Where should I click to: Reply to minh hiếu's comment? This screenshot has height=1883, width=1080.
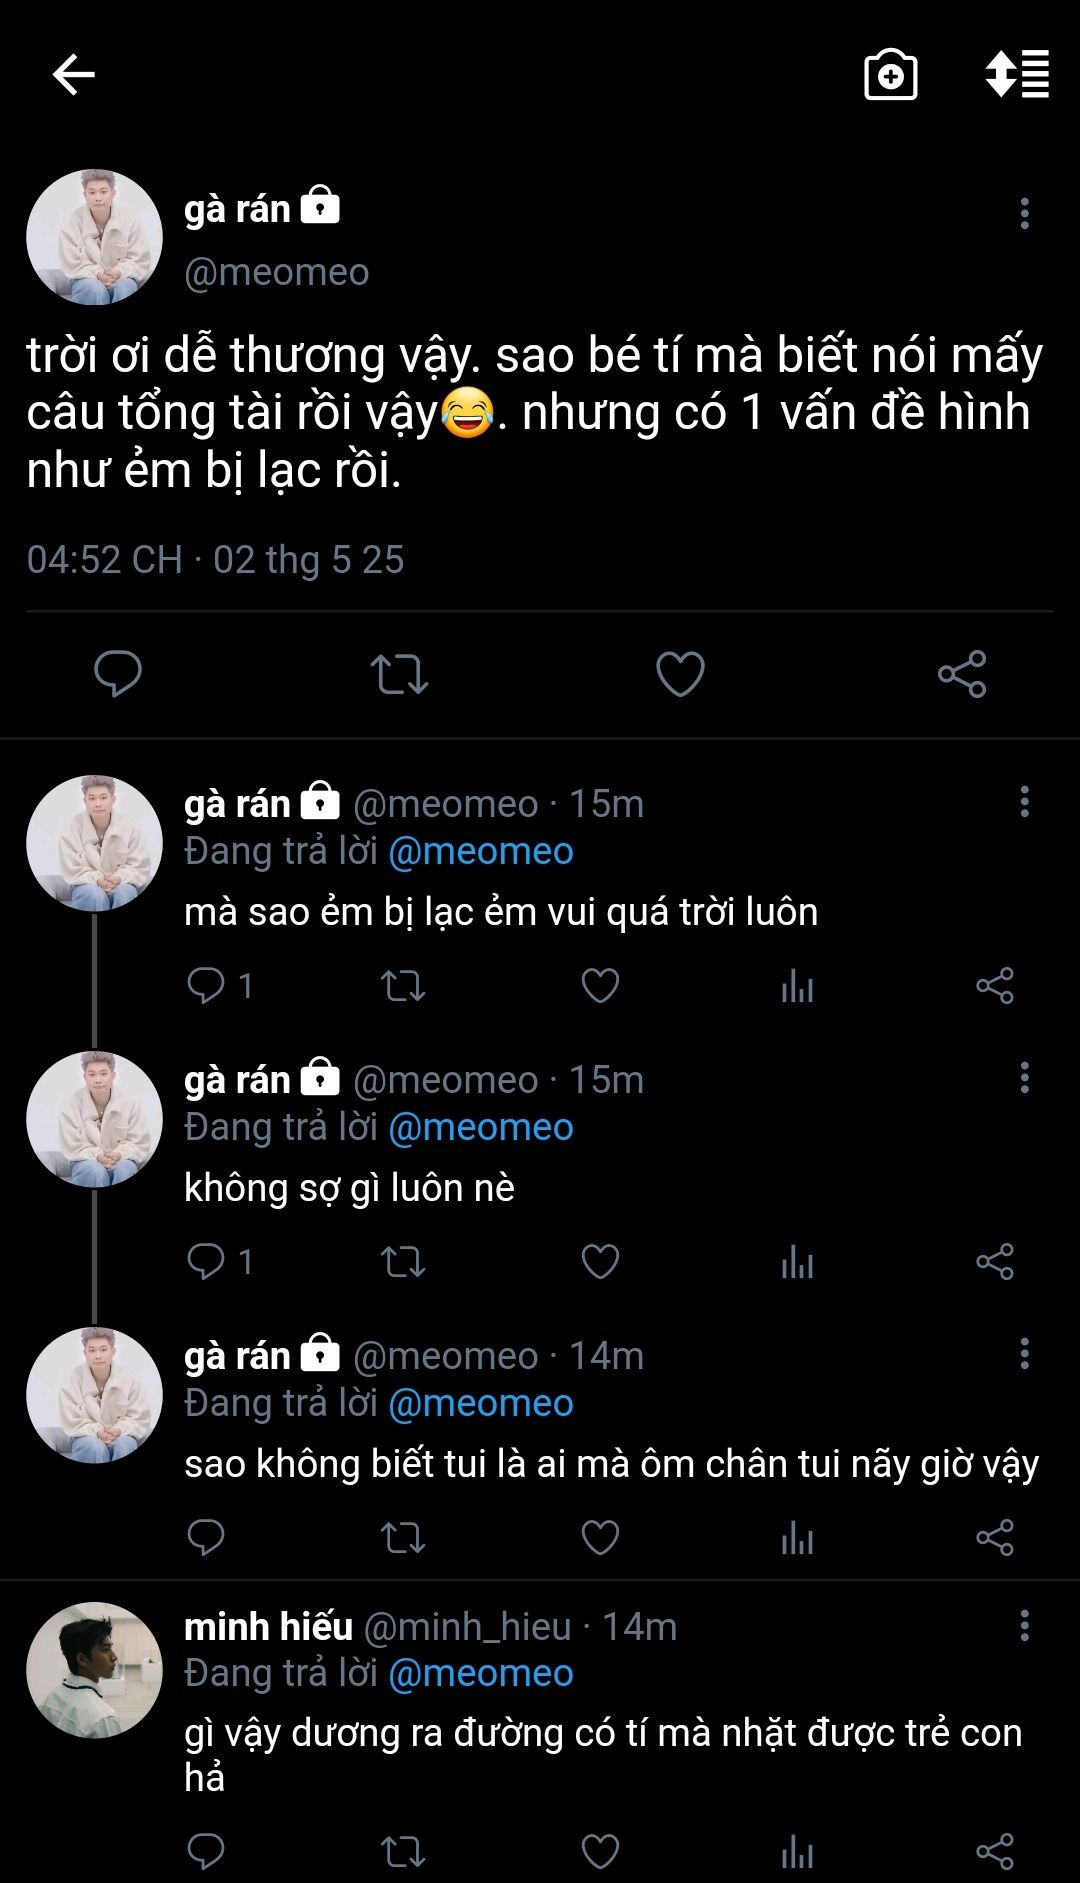pos(206,1851)
